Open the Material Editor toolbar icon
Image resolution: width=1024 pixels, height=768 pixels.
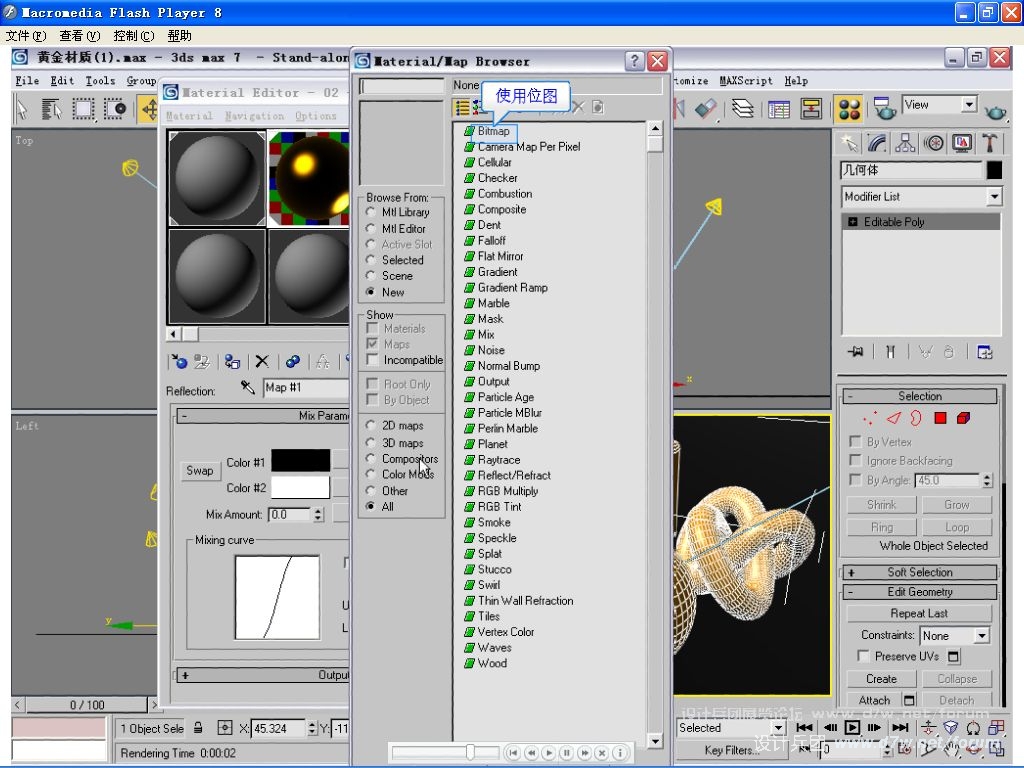click(x=849, y=109)
